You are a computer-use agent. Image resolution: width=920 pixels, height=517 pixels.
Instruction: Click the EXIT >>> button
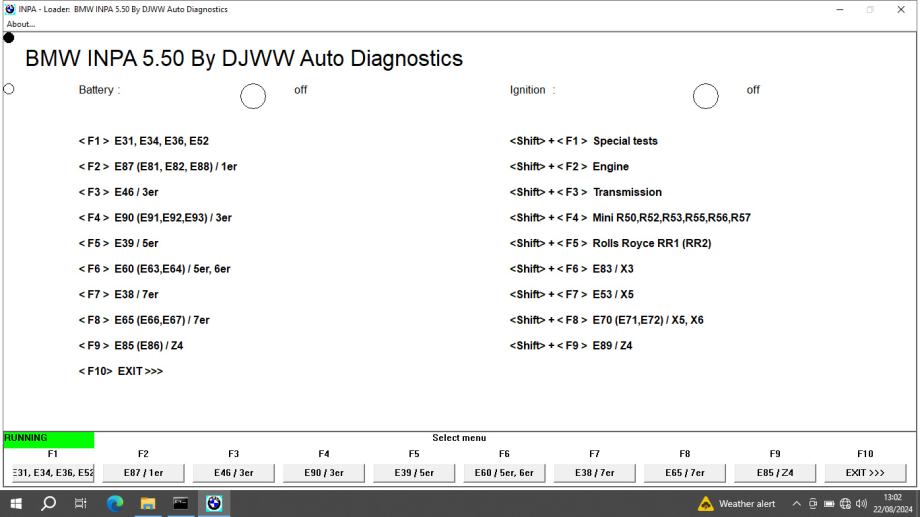coord(865,472)
